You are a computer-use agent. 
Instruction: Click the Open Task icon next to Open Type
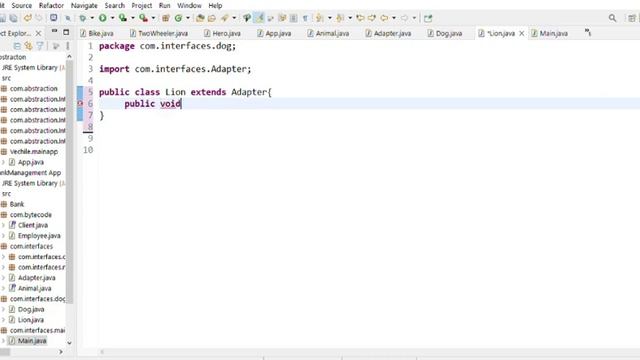click(x=212, y=18)
